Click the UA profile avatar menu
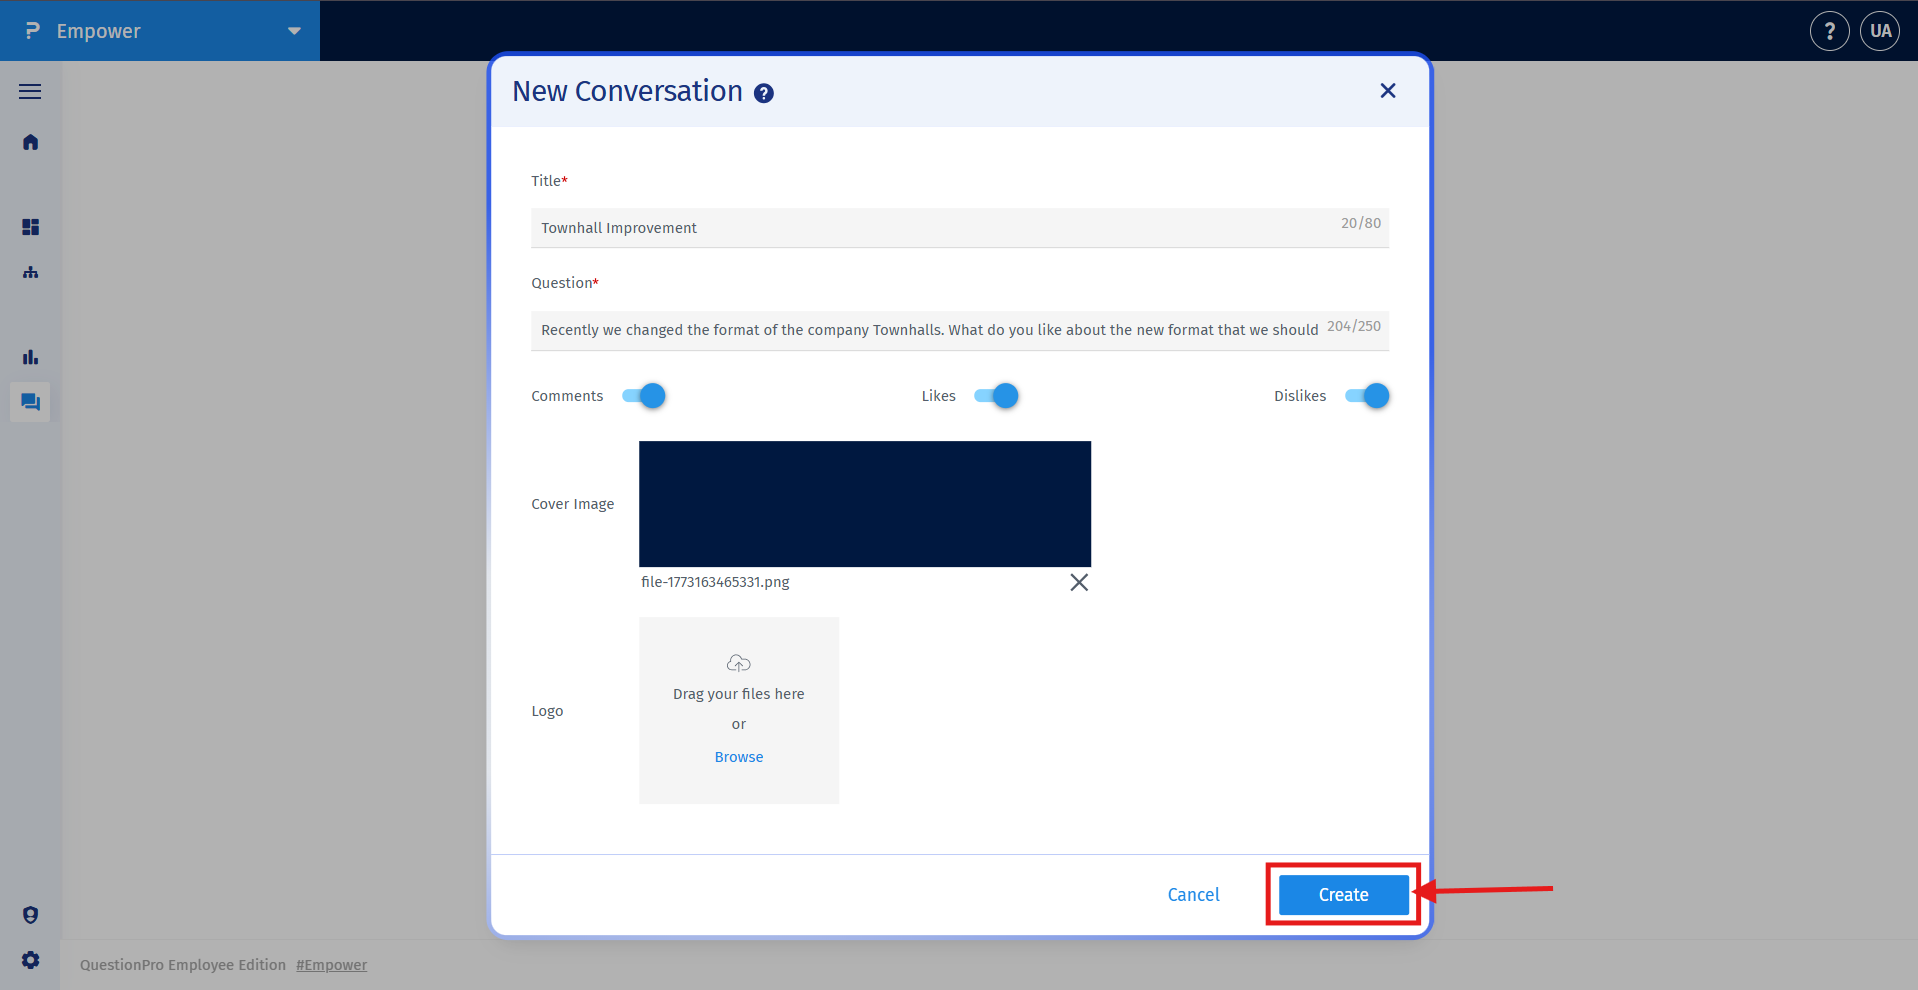This screenshot has height=990, width=1918. point(1879,30)
